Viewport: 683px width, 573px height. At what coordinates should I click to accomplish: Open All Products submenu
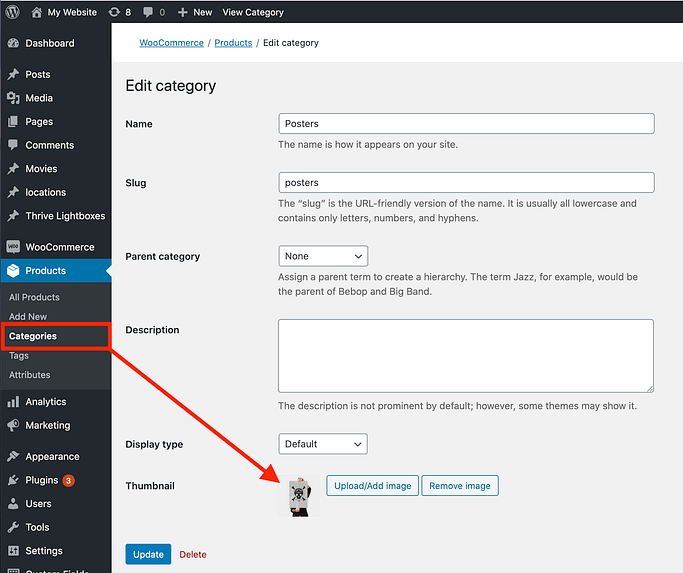pos(34,297)
